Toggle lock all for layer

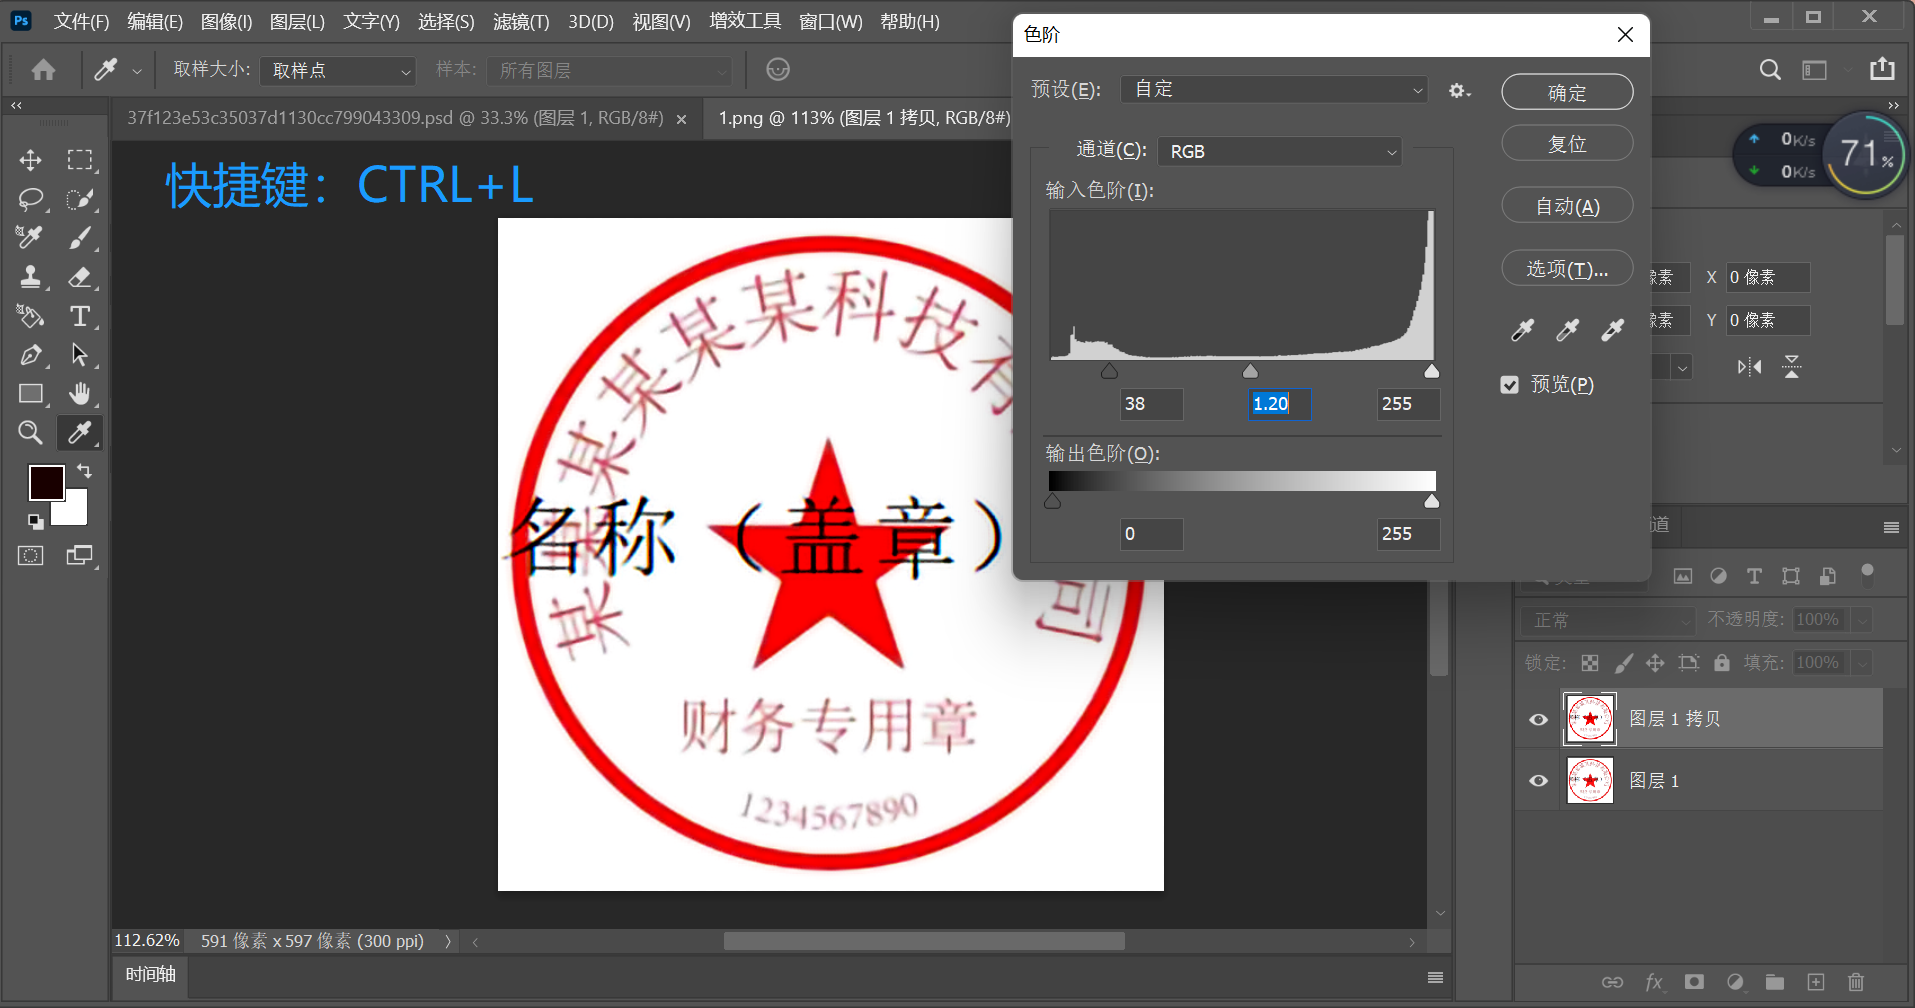coord(1722,663)
